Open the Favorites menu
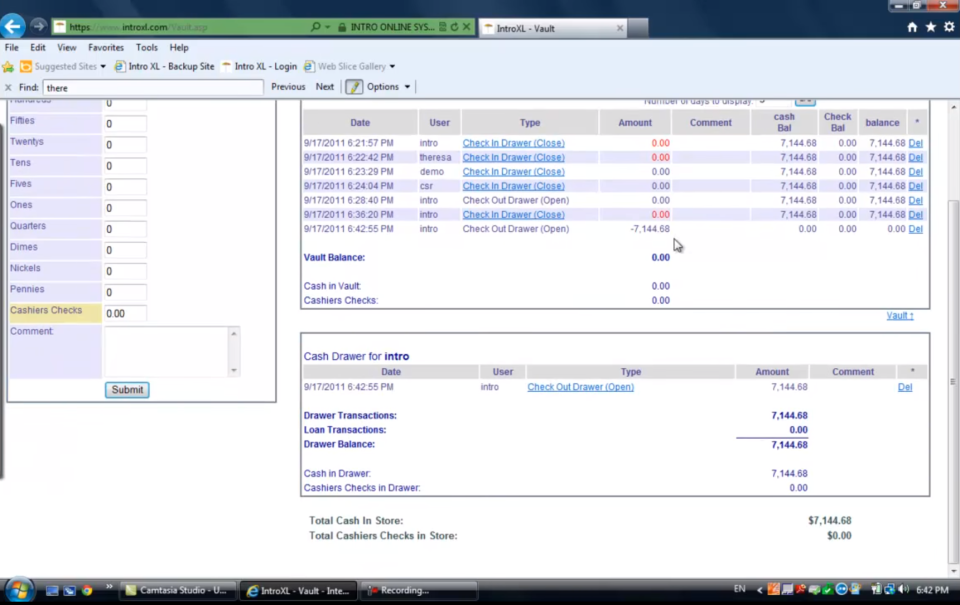Screen dimensions: 960x605 [105, 47]
